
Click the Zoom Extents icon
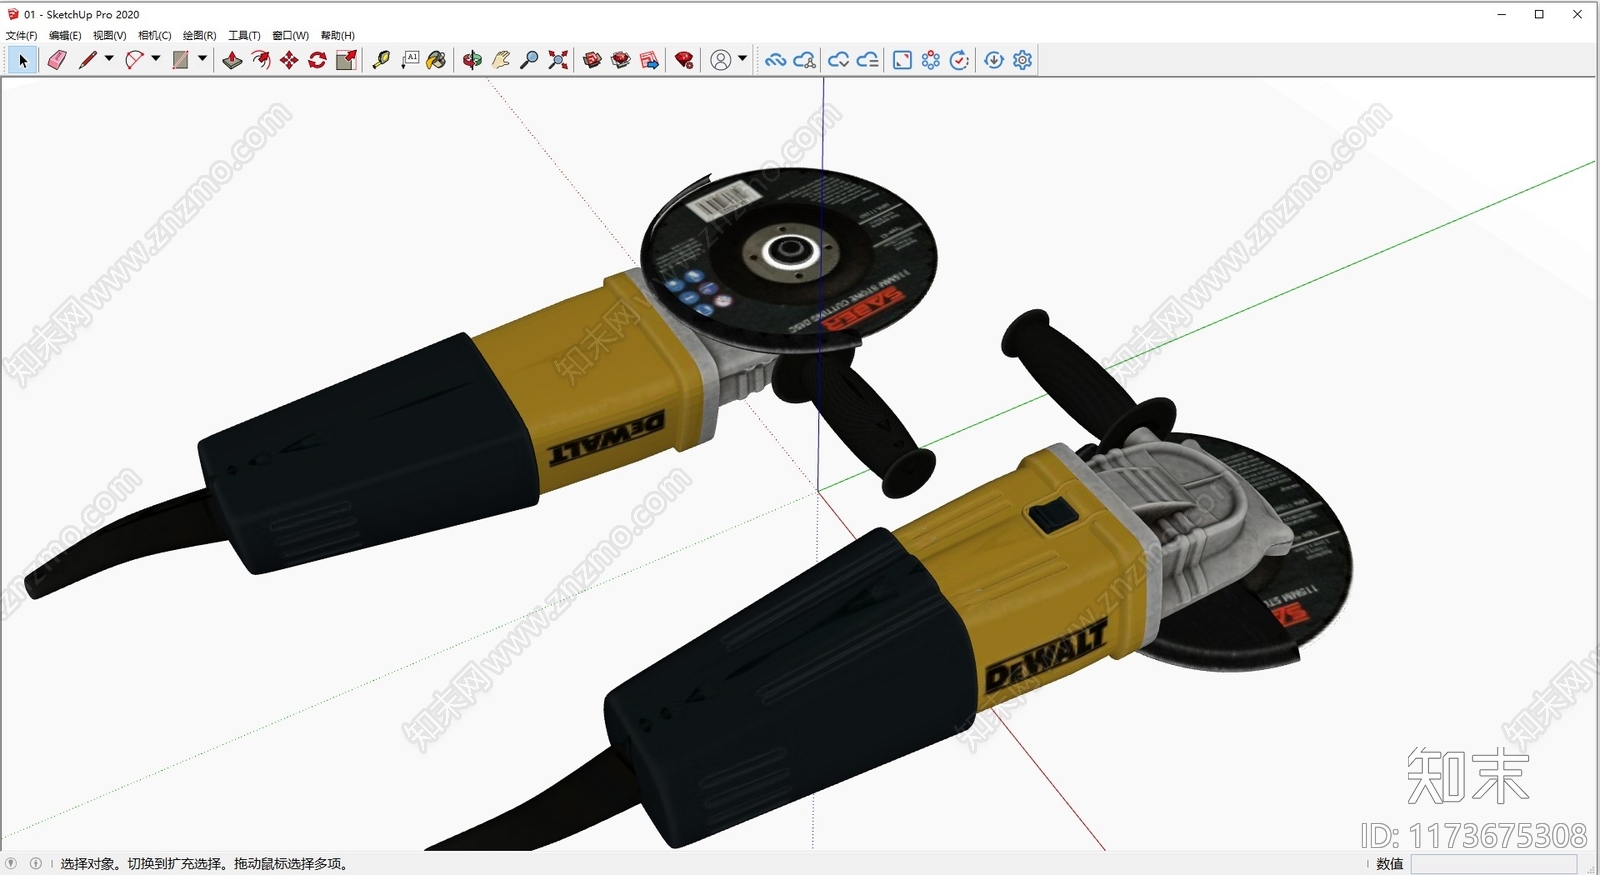point(558,61)
